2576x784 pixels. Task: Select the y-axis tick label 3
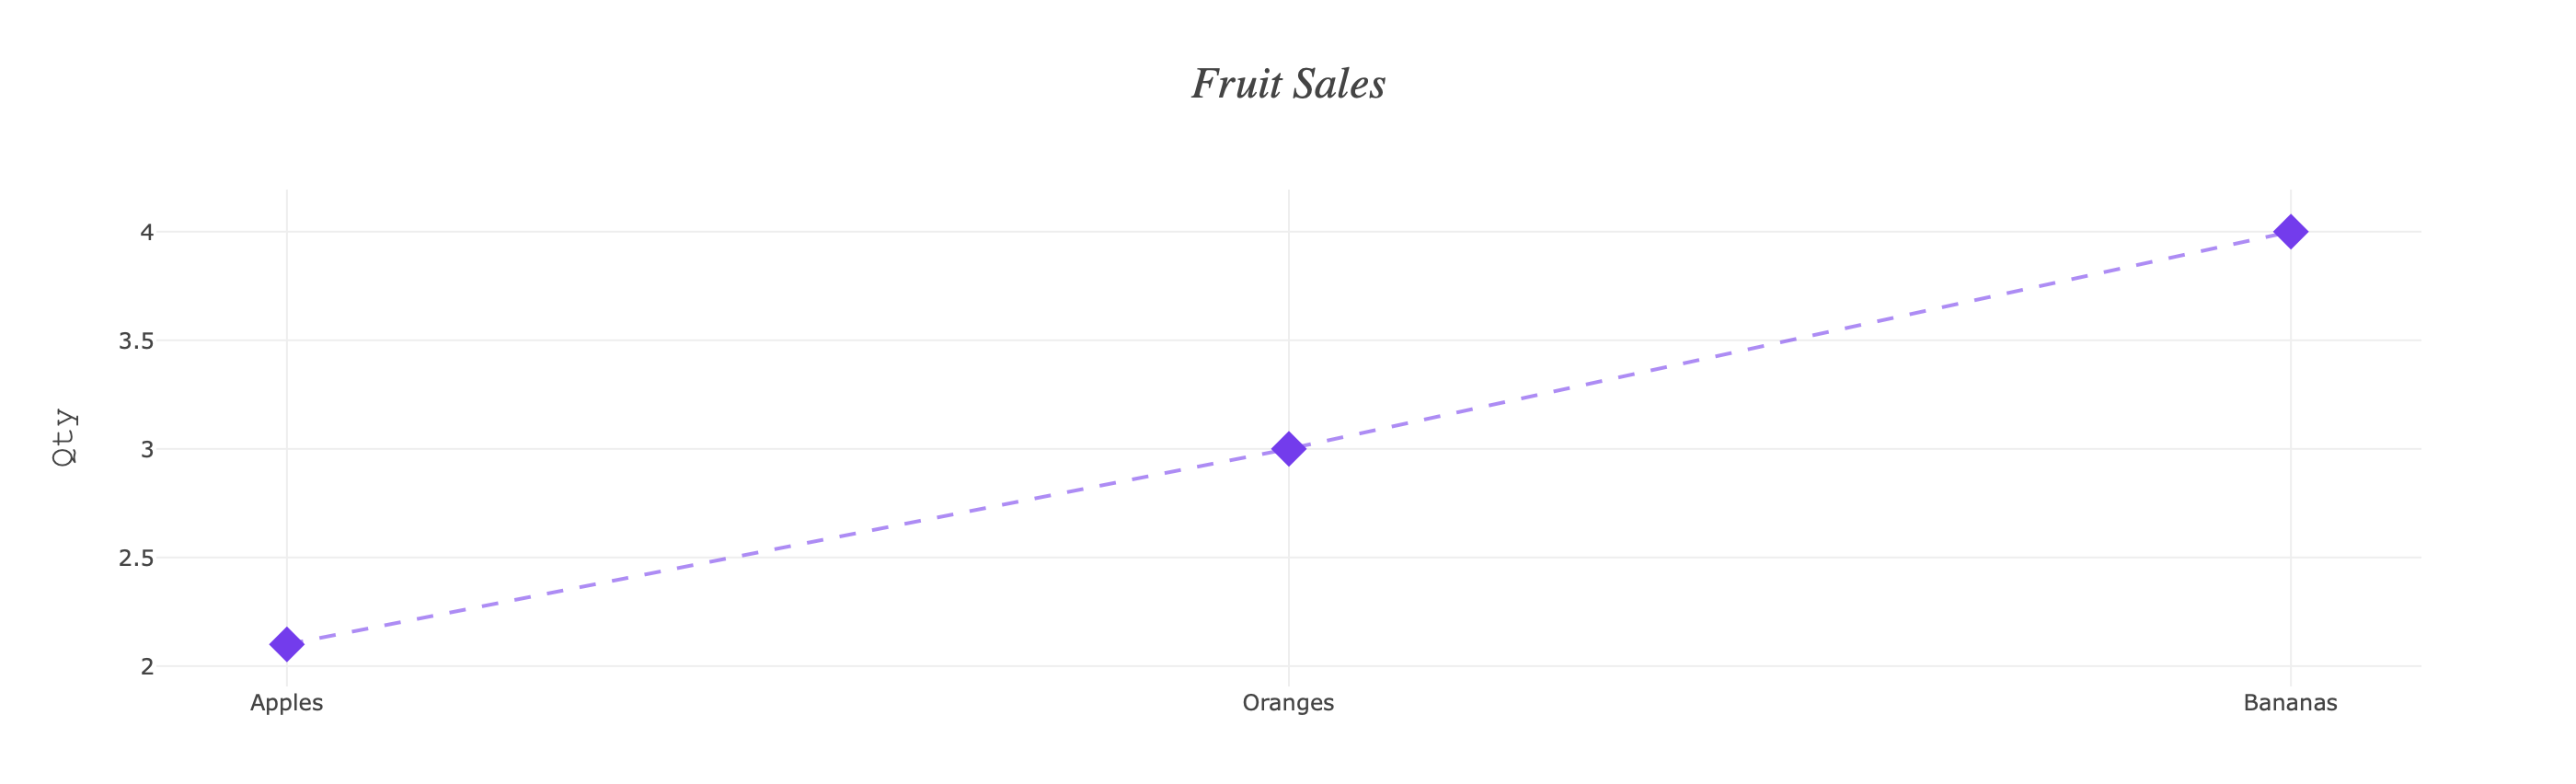pyautogui.click(x=147, y=449)
